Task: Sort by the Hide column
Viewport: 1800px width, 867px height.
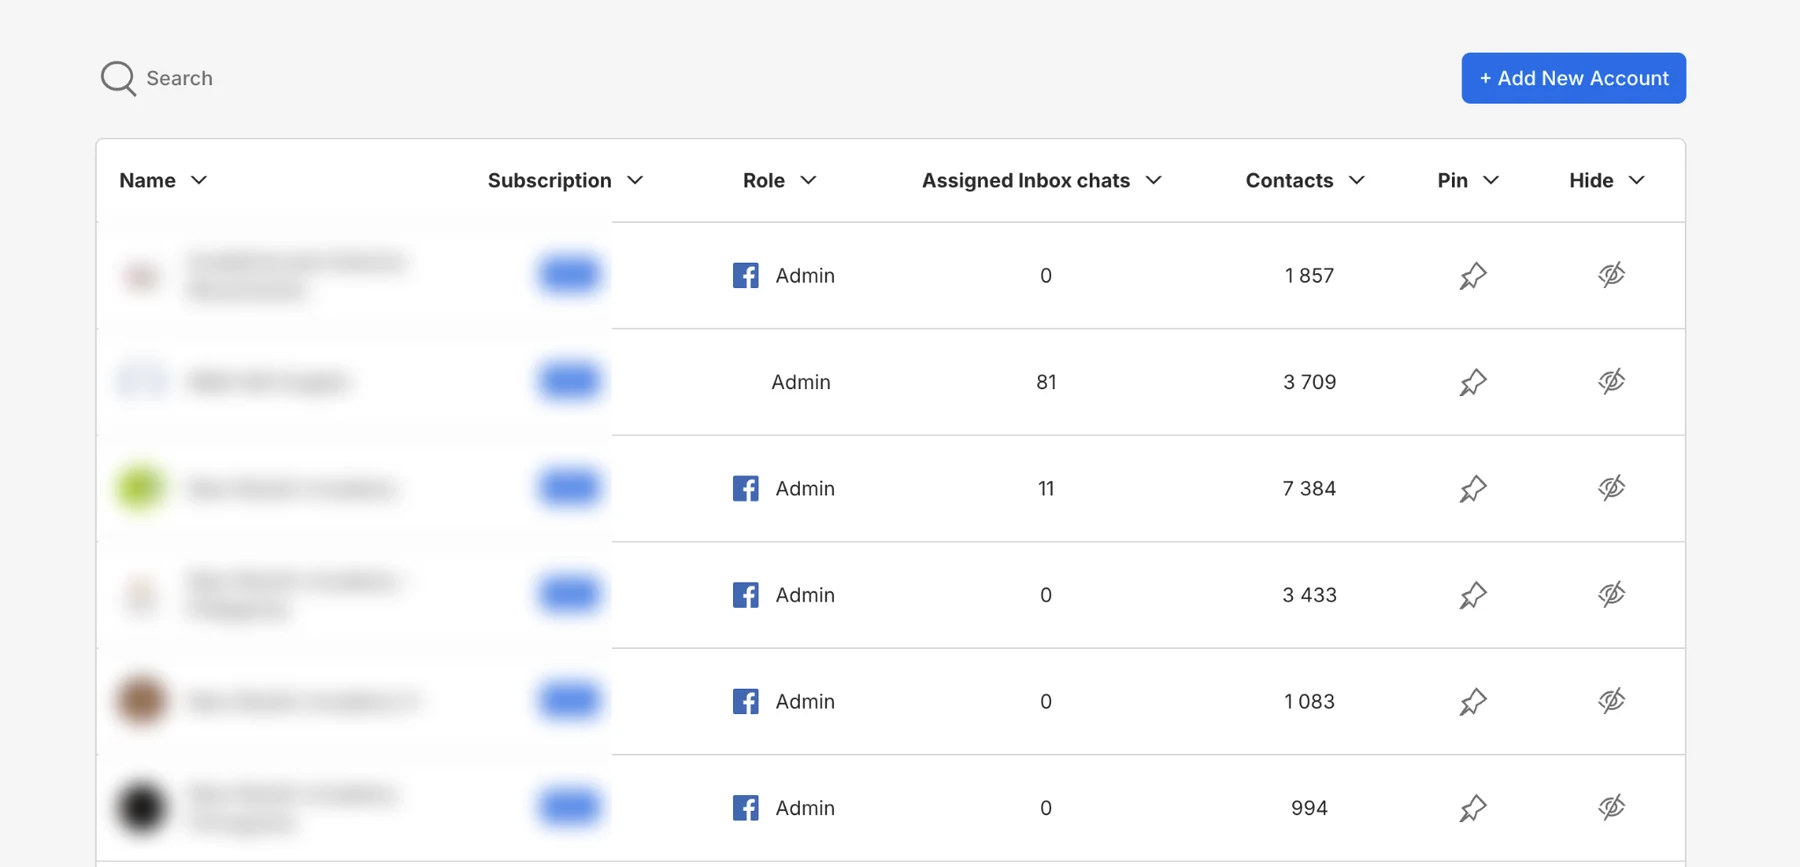Action: [x=1607, y=180]
